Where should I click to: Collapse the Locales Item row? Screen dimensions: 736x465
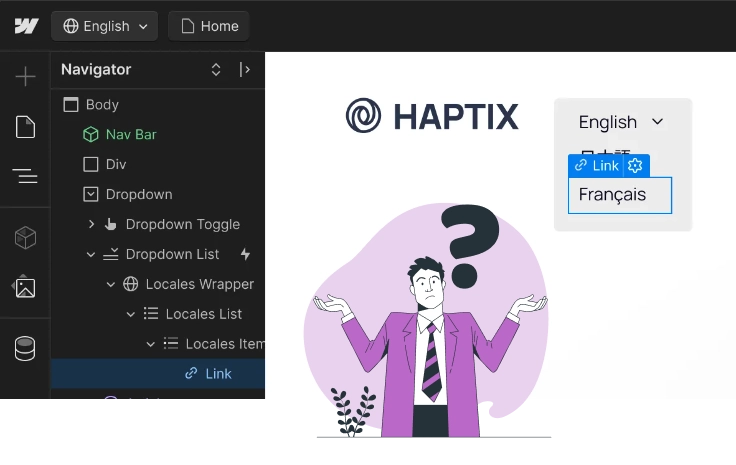click(151, 344)
